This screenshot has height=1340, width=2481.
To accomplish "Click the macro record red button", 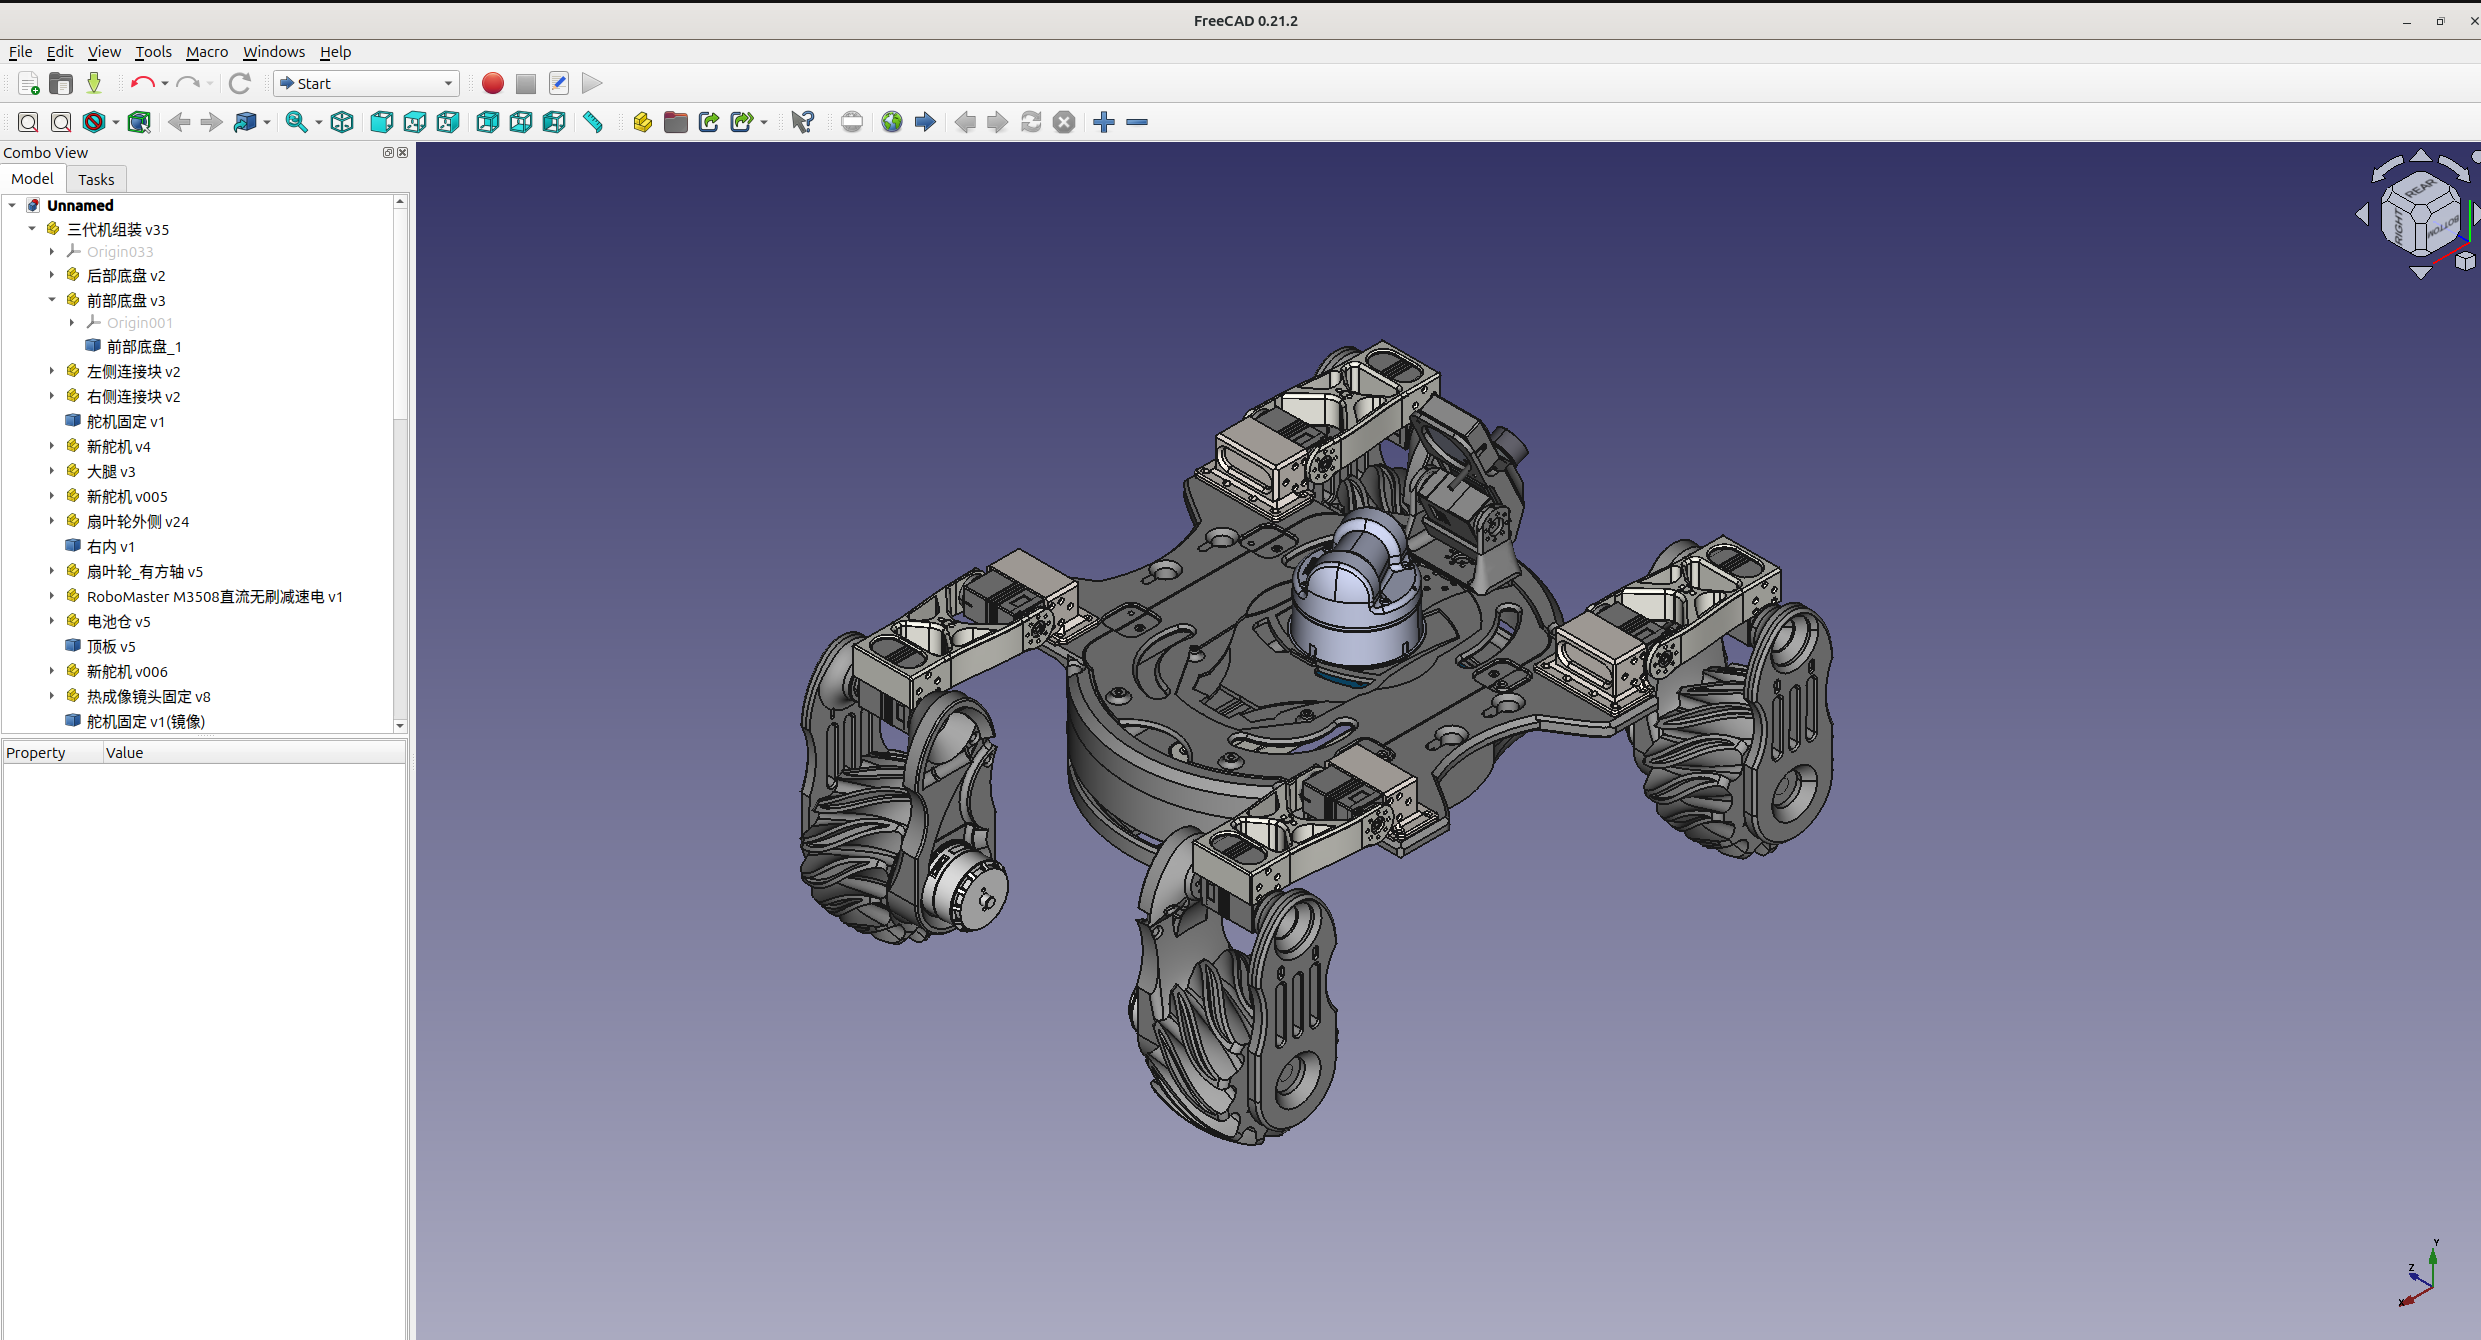I will (x=492, y=83).
